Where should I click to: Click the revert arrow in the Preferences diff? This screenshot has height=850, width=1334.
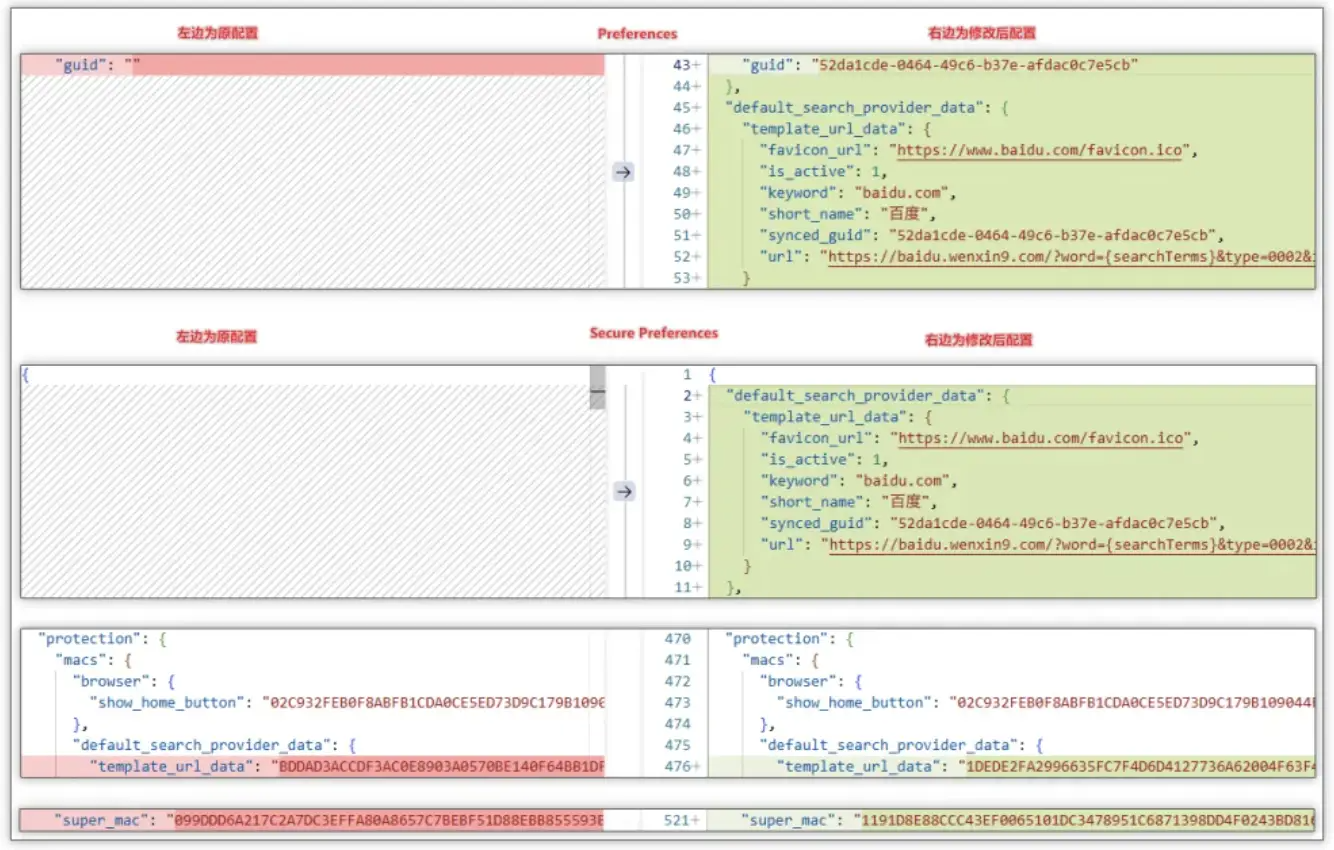(623, 172)
